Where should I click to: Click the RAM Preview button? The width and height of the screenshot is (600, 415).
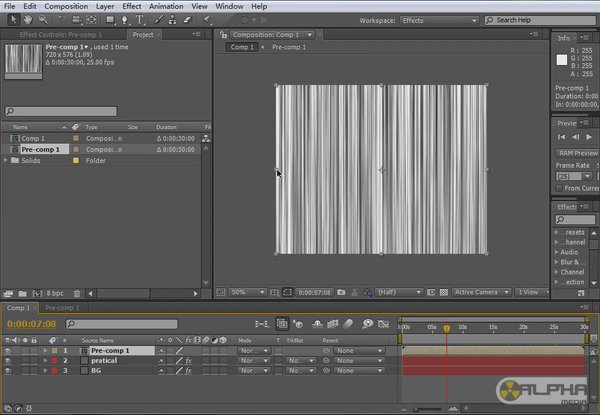577,153
